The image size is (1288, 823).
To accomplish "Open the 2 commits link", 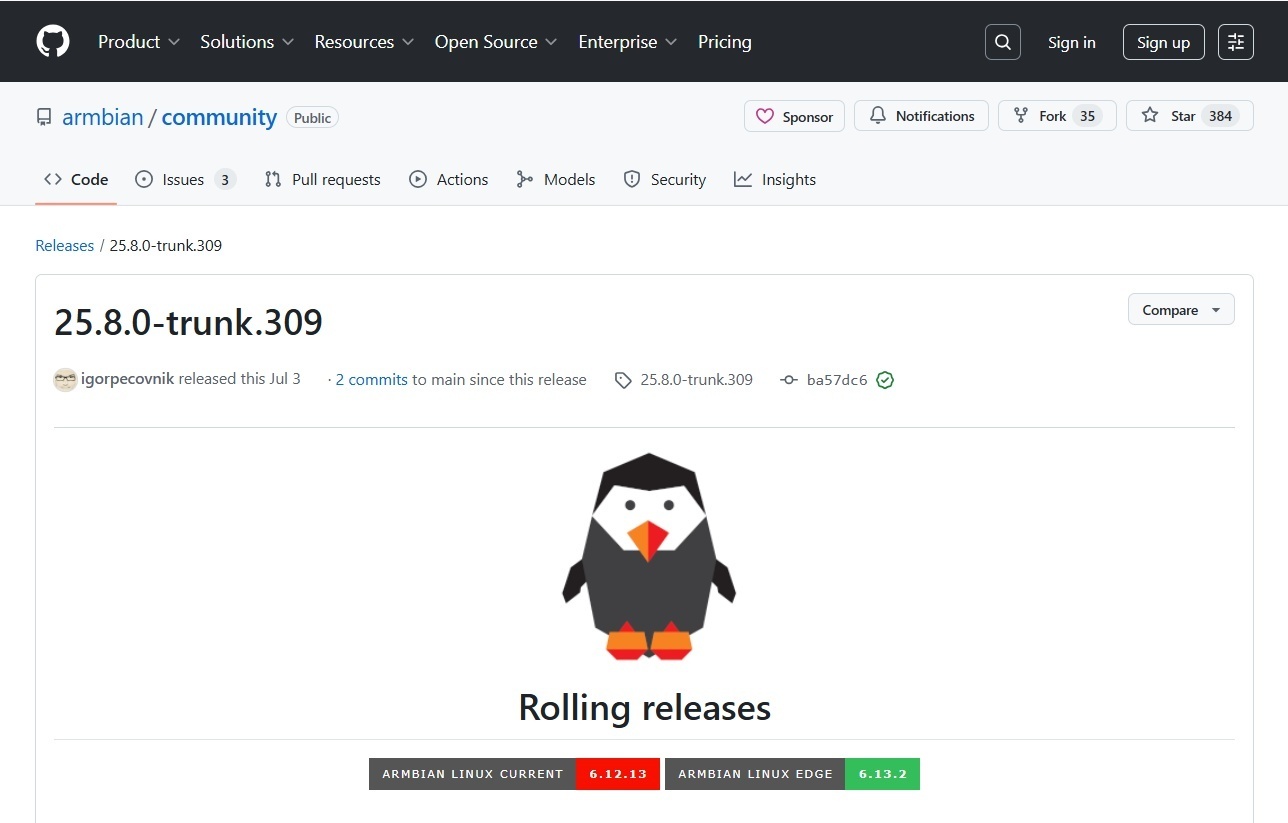I will [371, 380].
